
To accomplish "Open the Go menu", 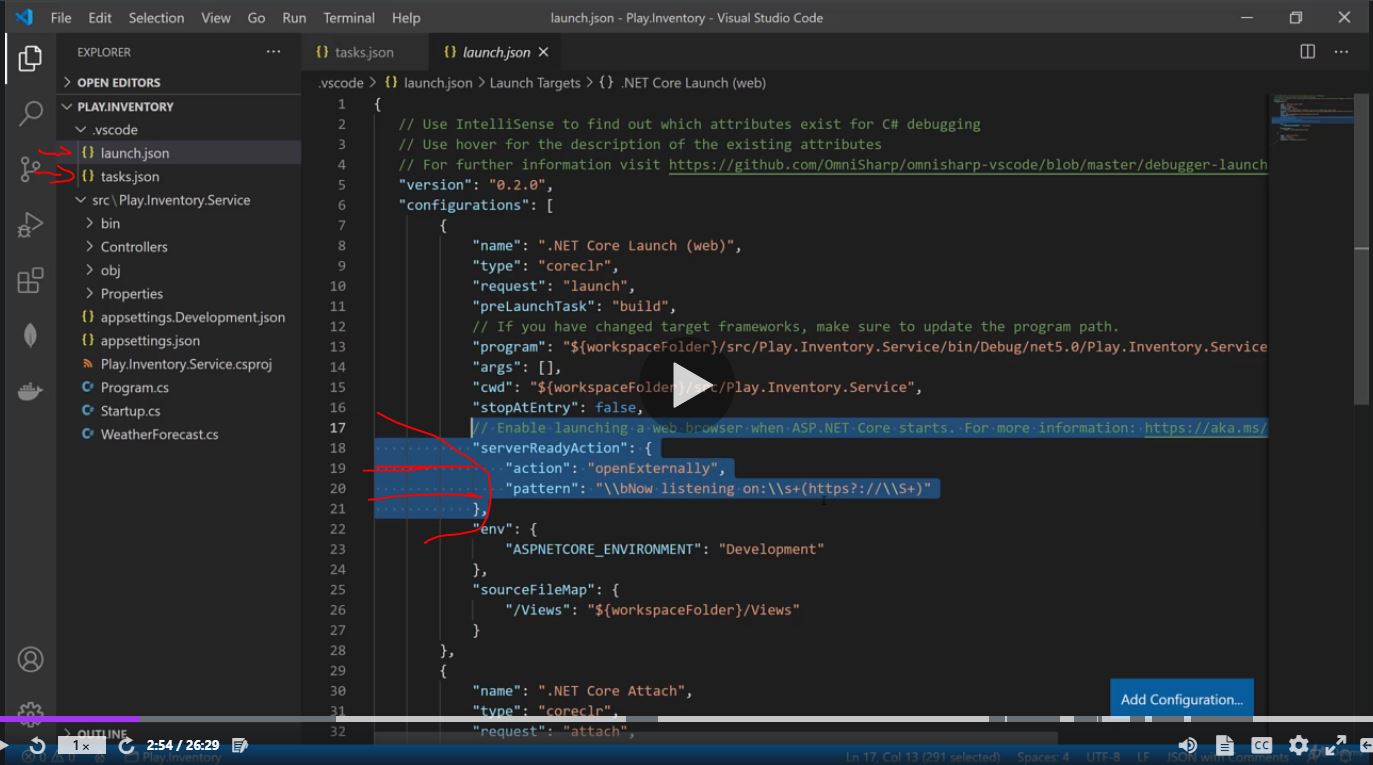I will [256, 17].
